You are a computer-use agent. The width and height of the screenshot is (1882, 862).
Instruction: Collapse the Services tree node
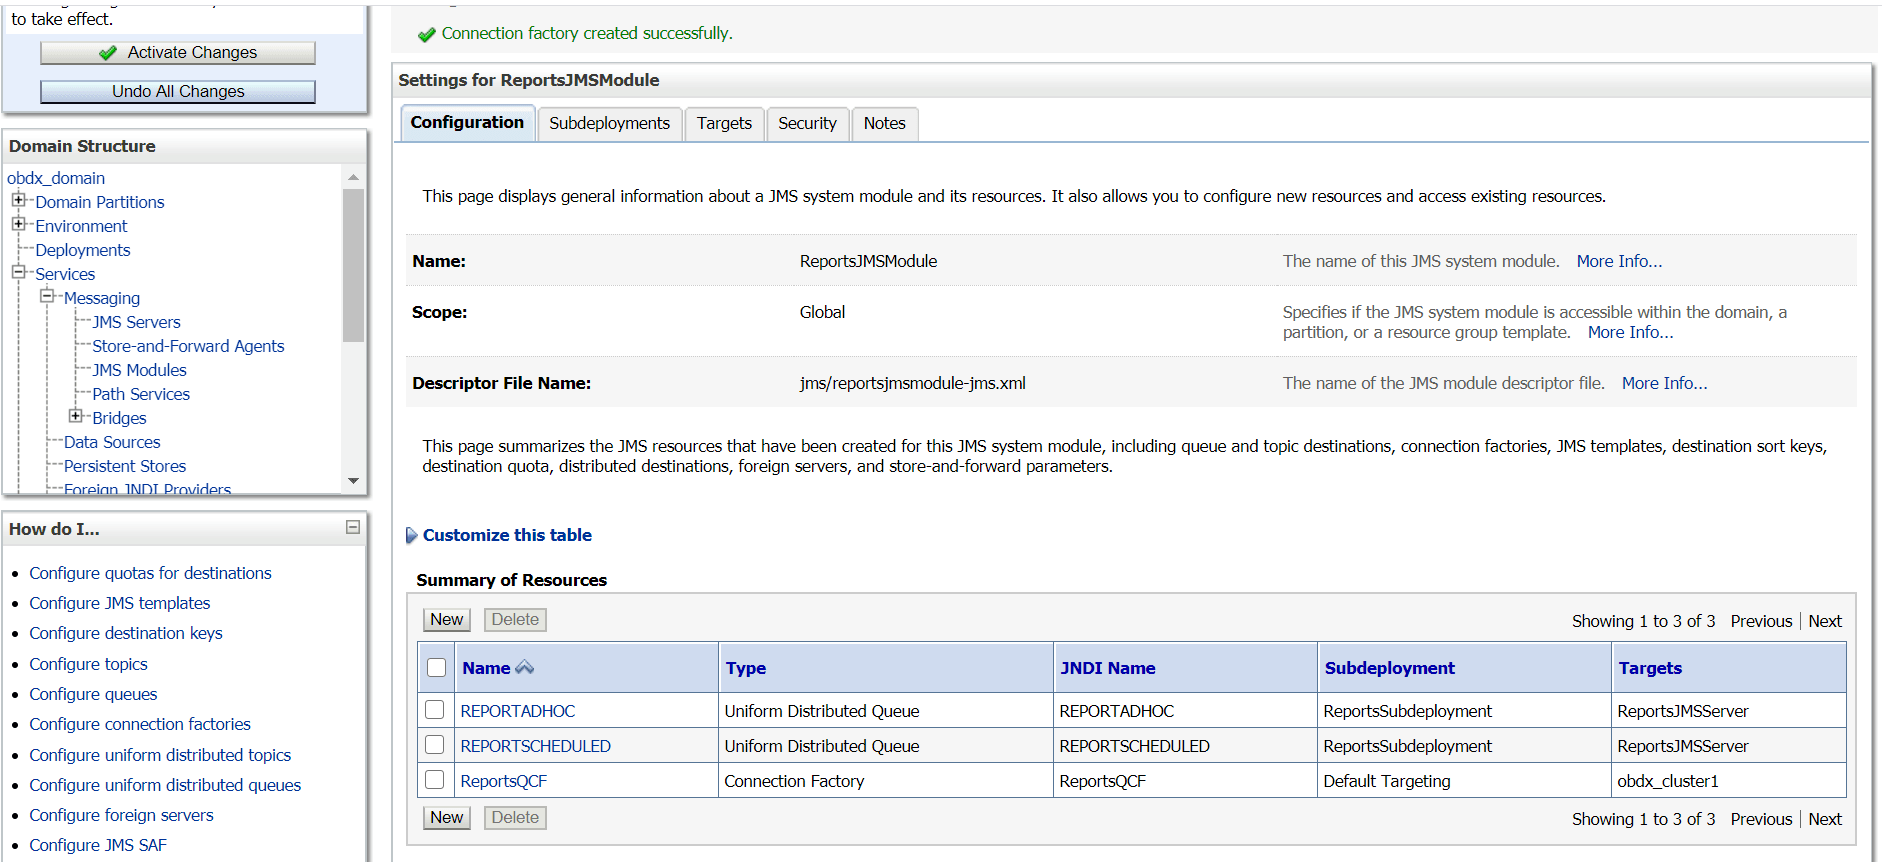pyautogui.click(x=18, y=272)
